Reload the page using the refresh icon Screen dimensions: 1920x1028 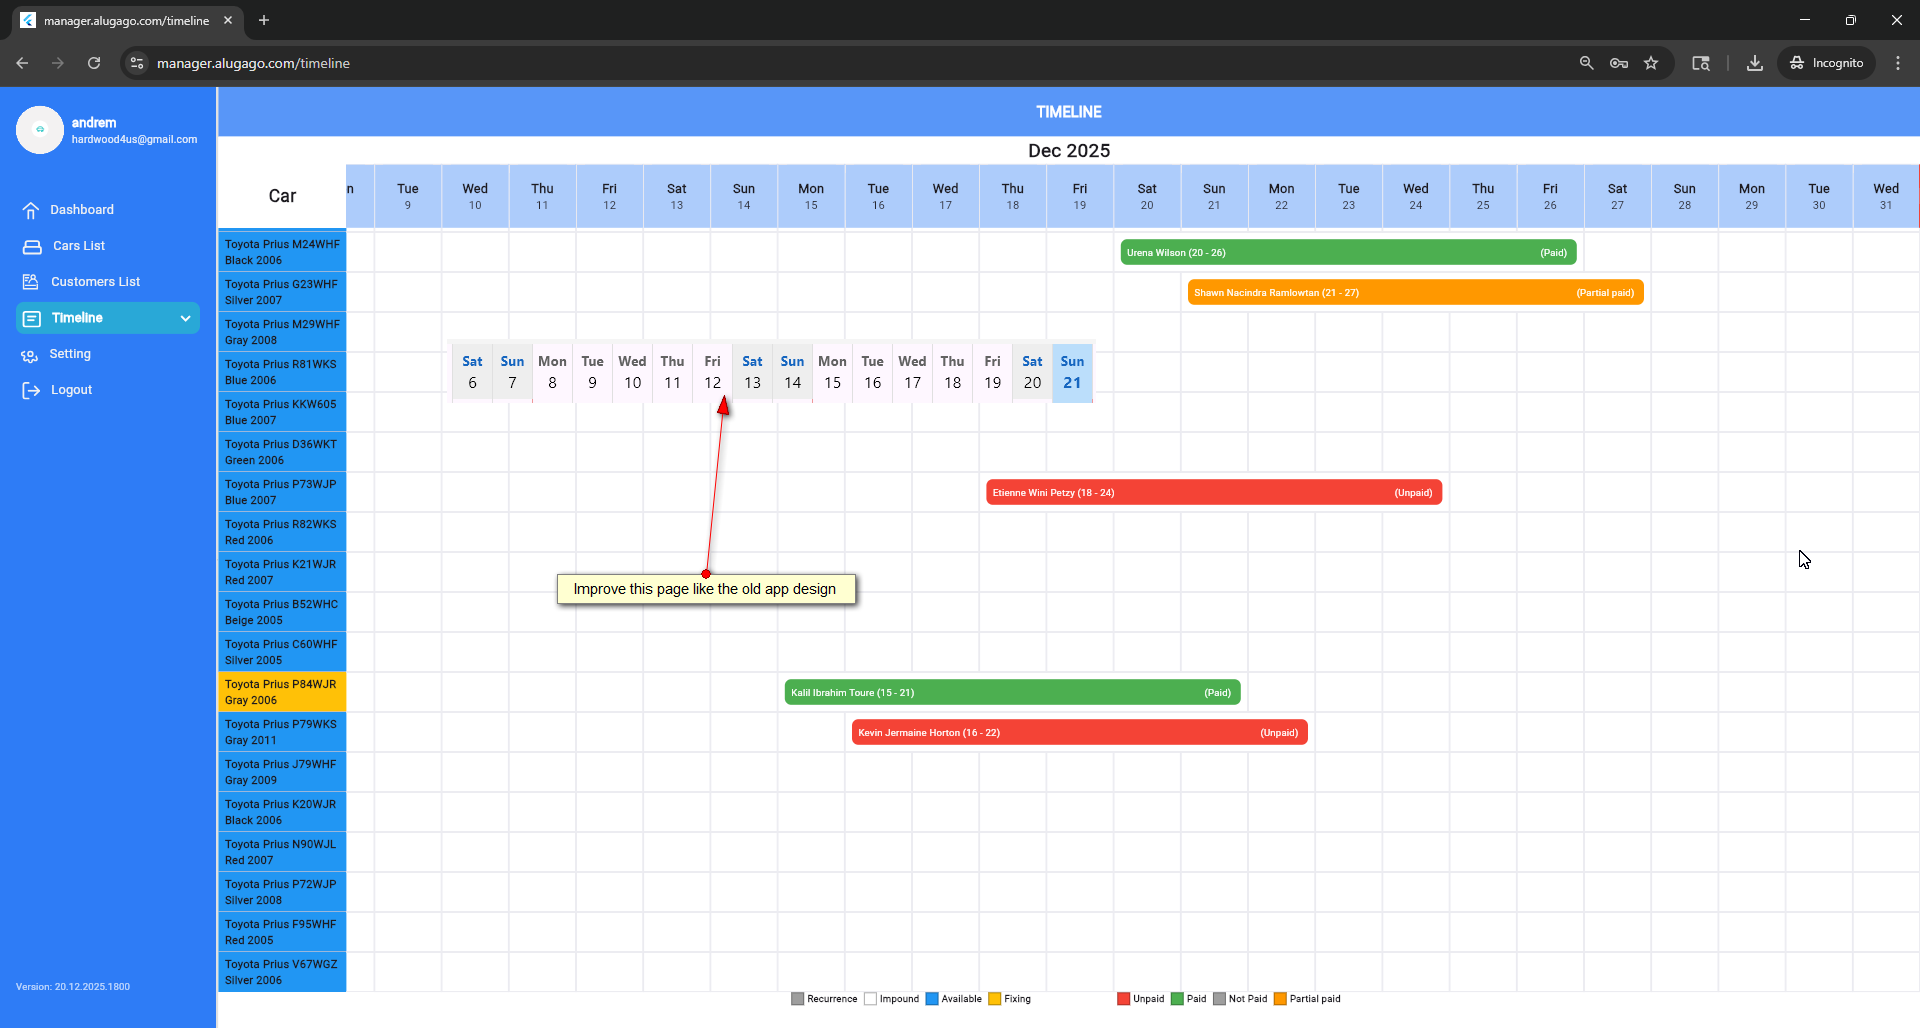[x=94, y=63]
